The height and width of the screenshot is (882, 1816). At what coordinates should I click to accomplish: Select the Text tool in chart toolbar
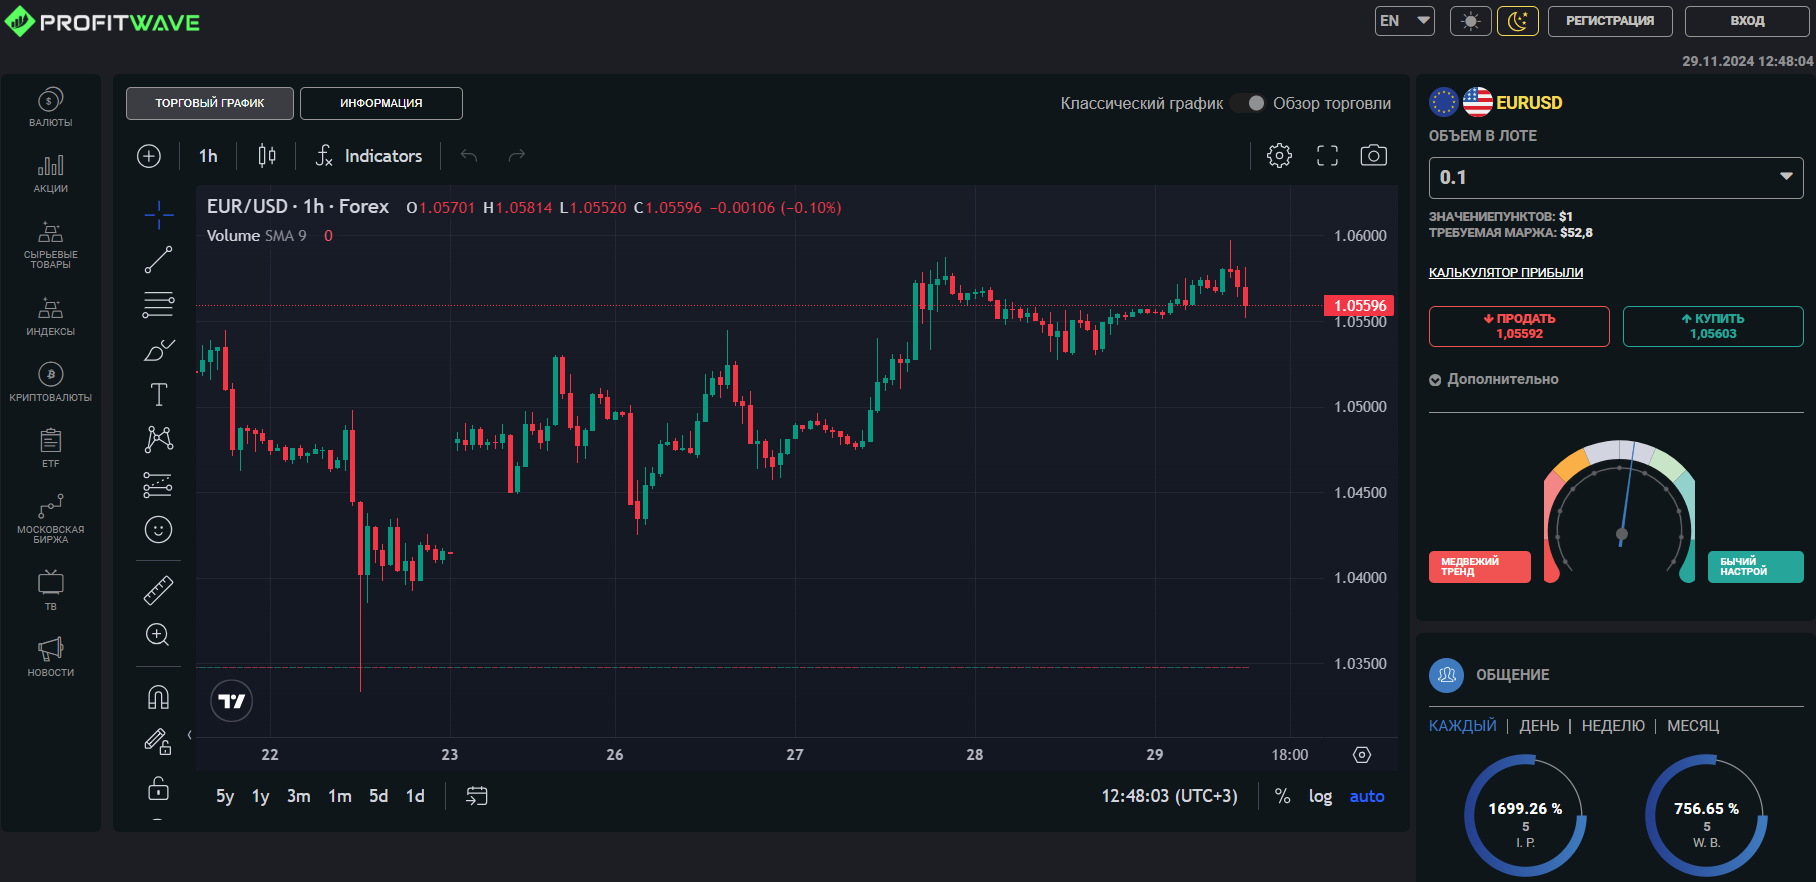158,395
